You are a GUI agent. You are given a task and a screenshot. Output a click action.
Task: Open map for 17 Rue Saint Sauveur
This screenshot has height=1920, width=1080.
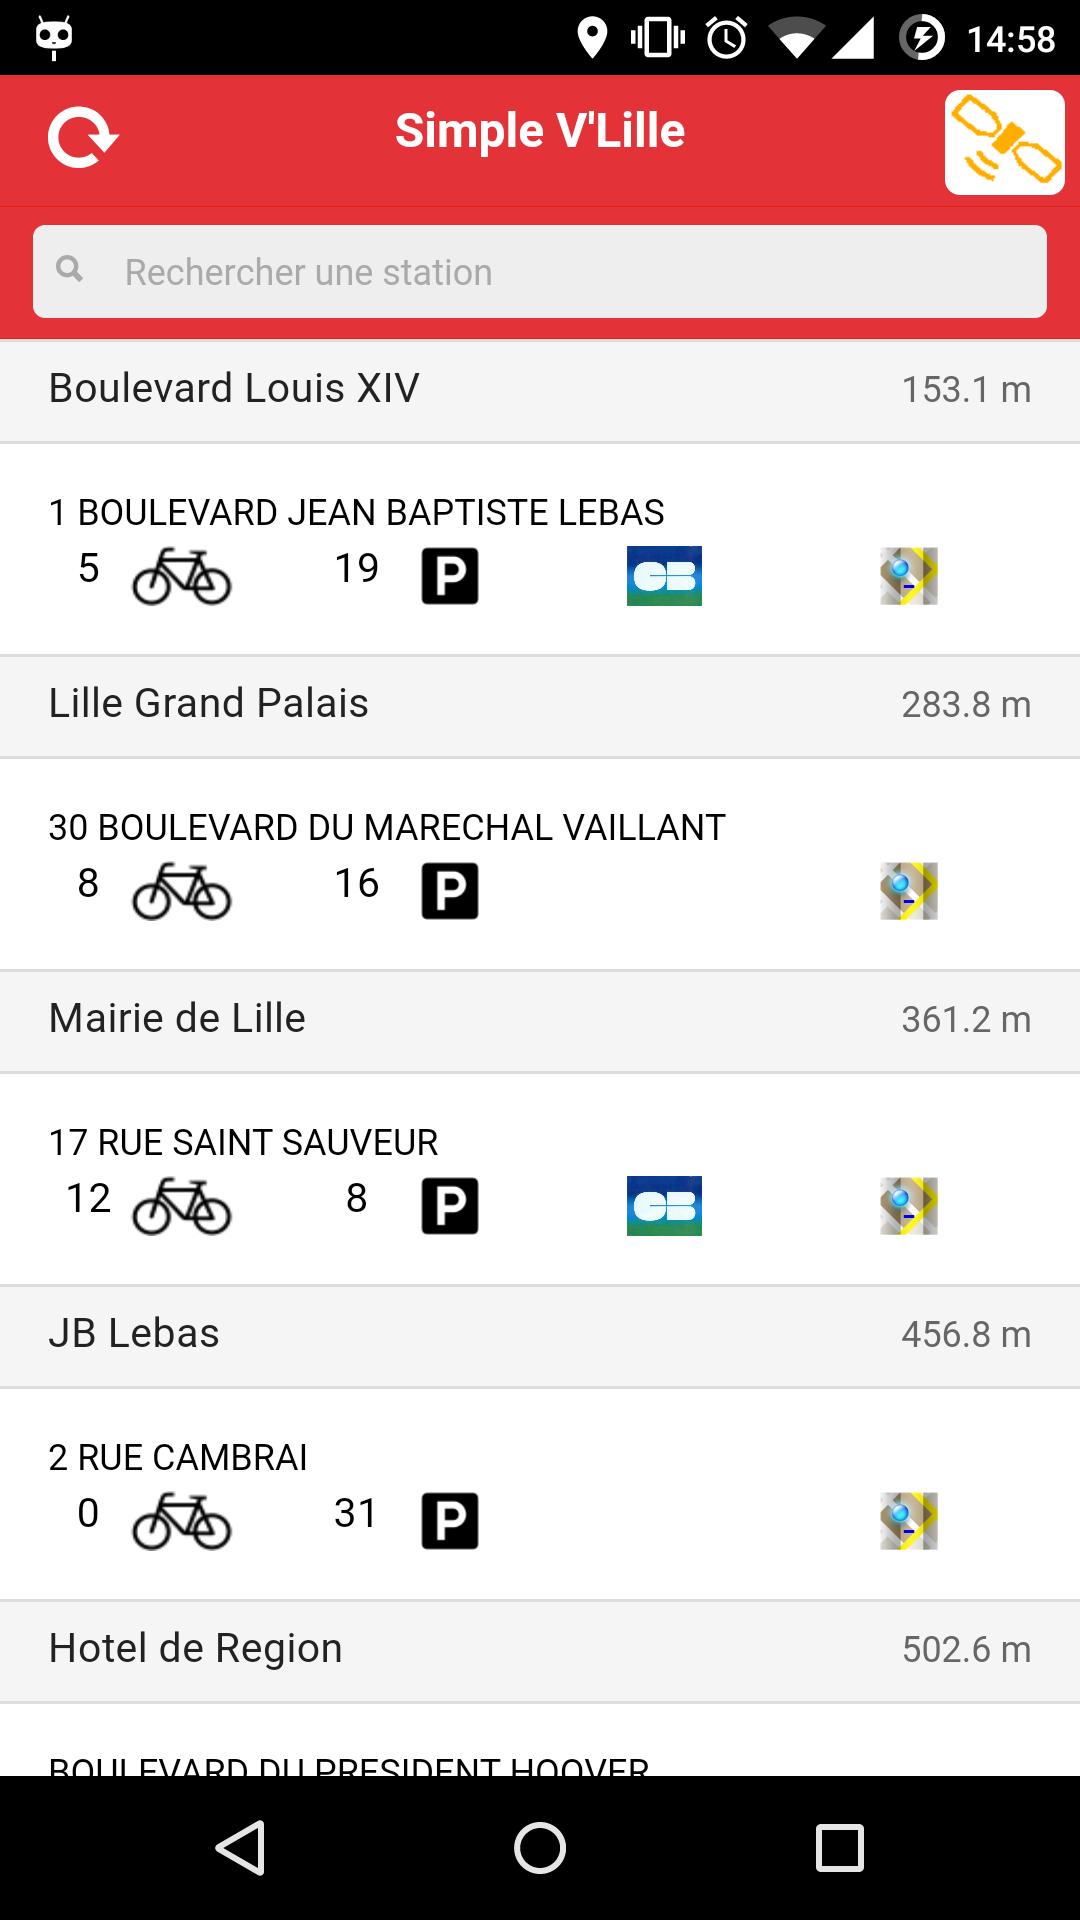[x=908, y=1206]
